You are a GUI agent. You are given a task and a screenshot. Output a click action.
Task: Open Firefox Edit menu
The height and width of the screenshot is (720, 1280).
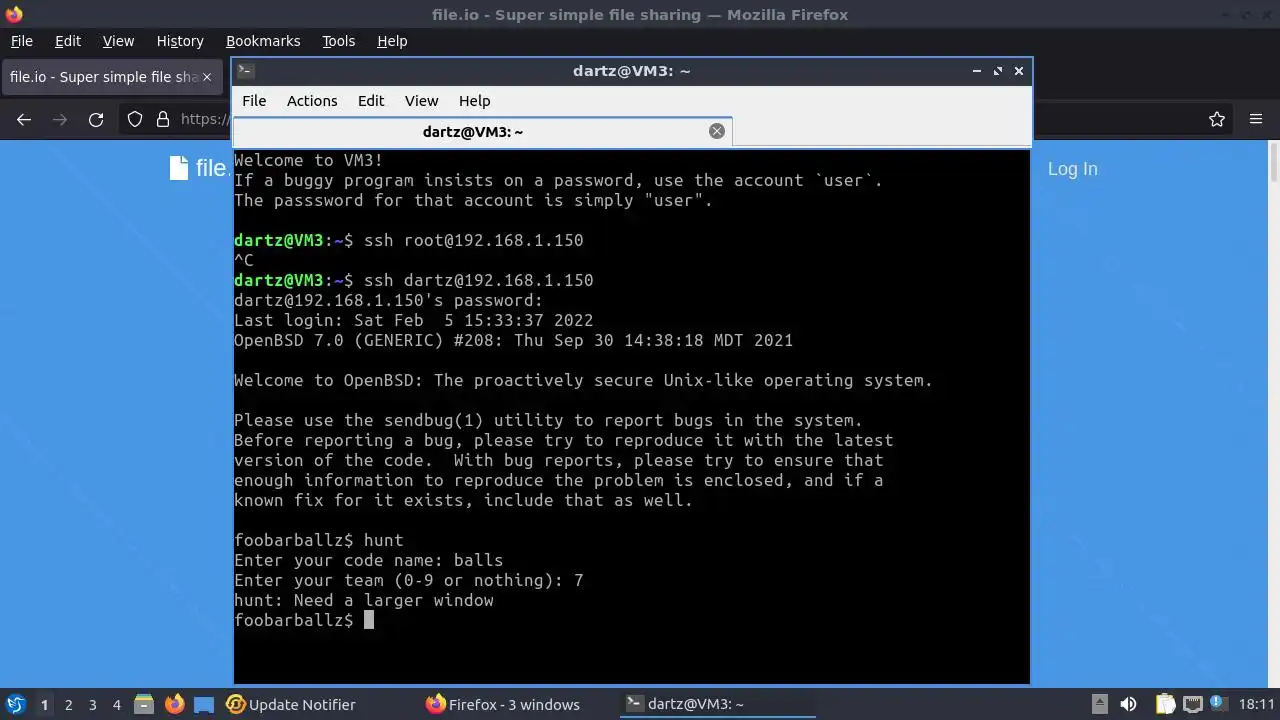pos(67,41)
